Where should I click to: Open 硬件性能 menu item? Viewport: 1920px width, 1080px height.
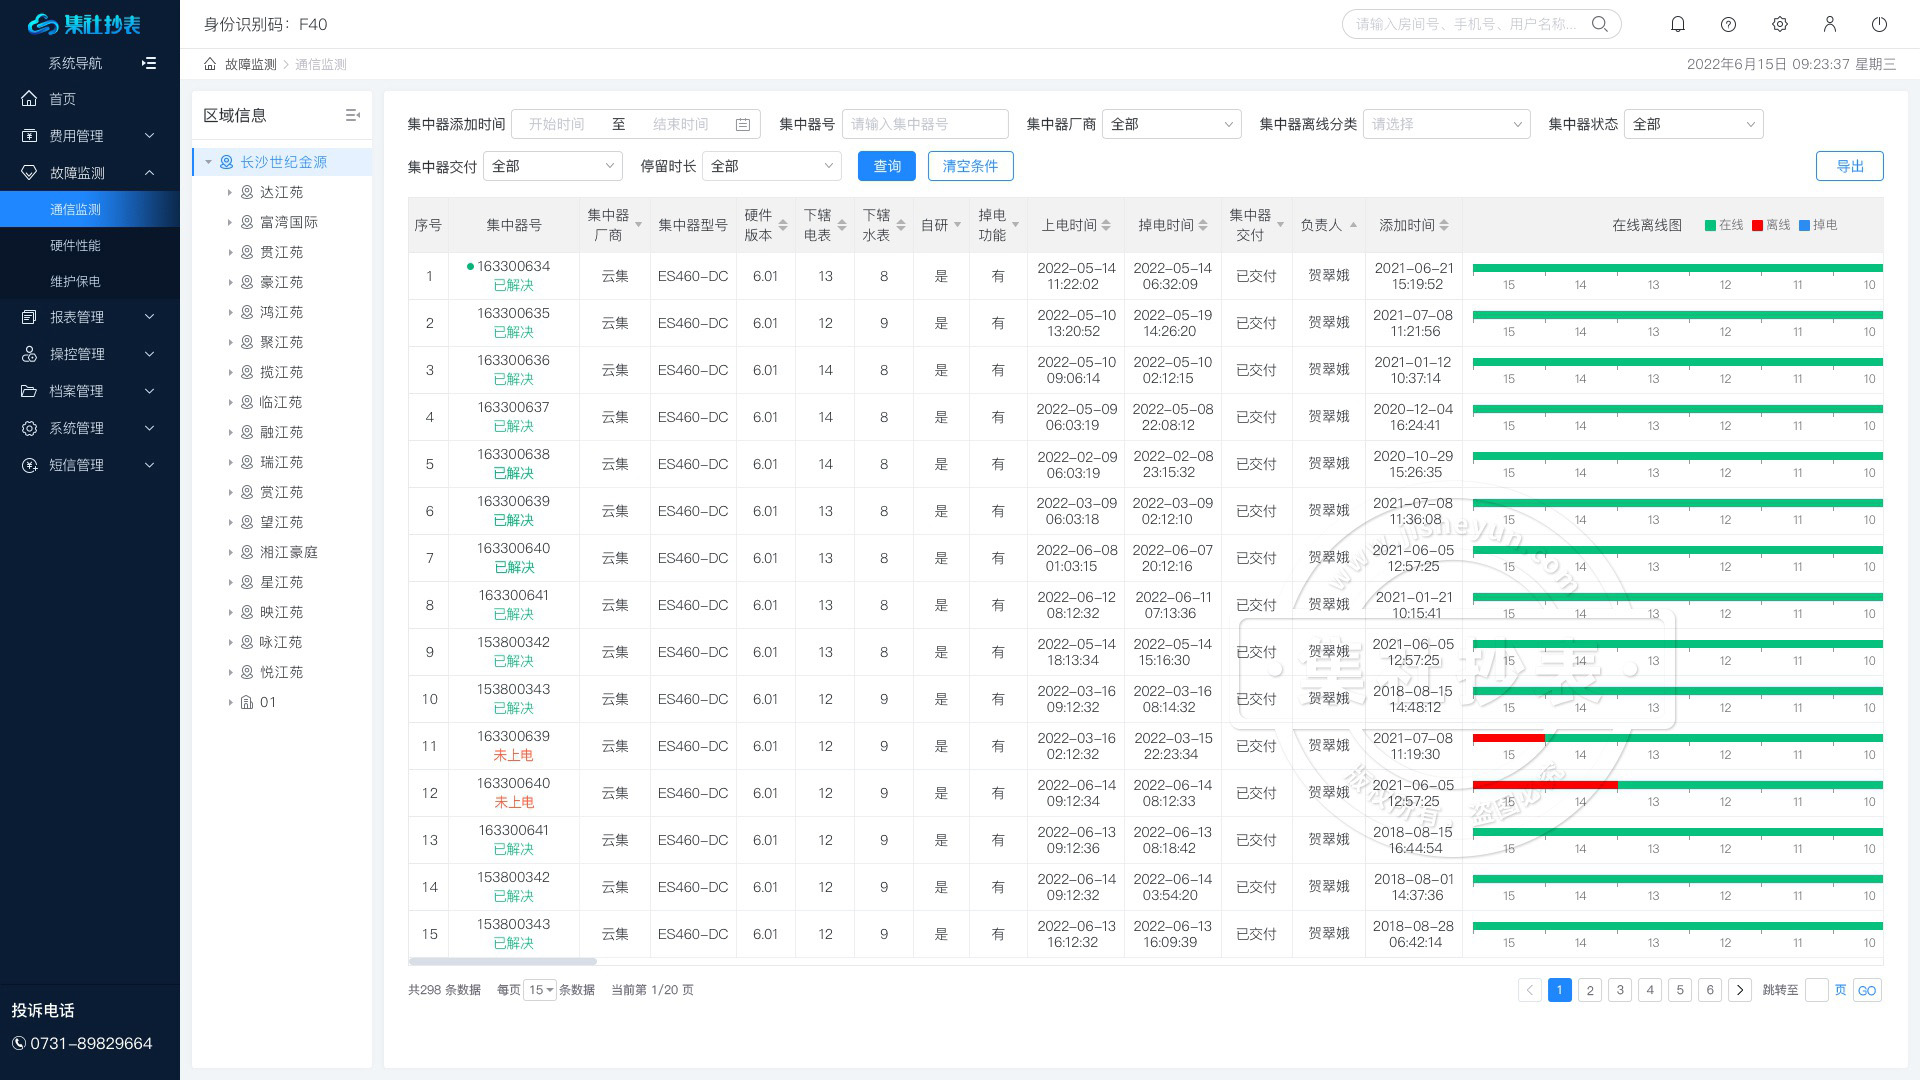[75, 245]
